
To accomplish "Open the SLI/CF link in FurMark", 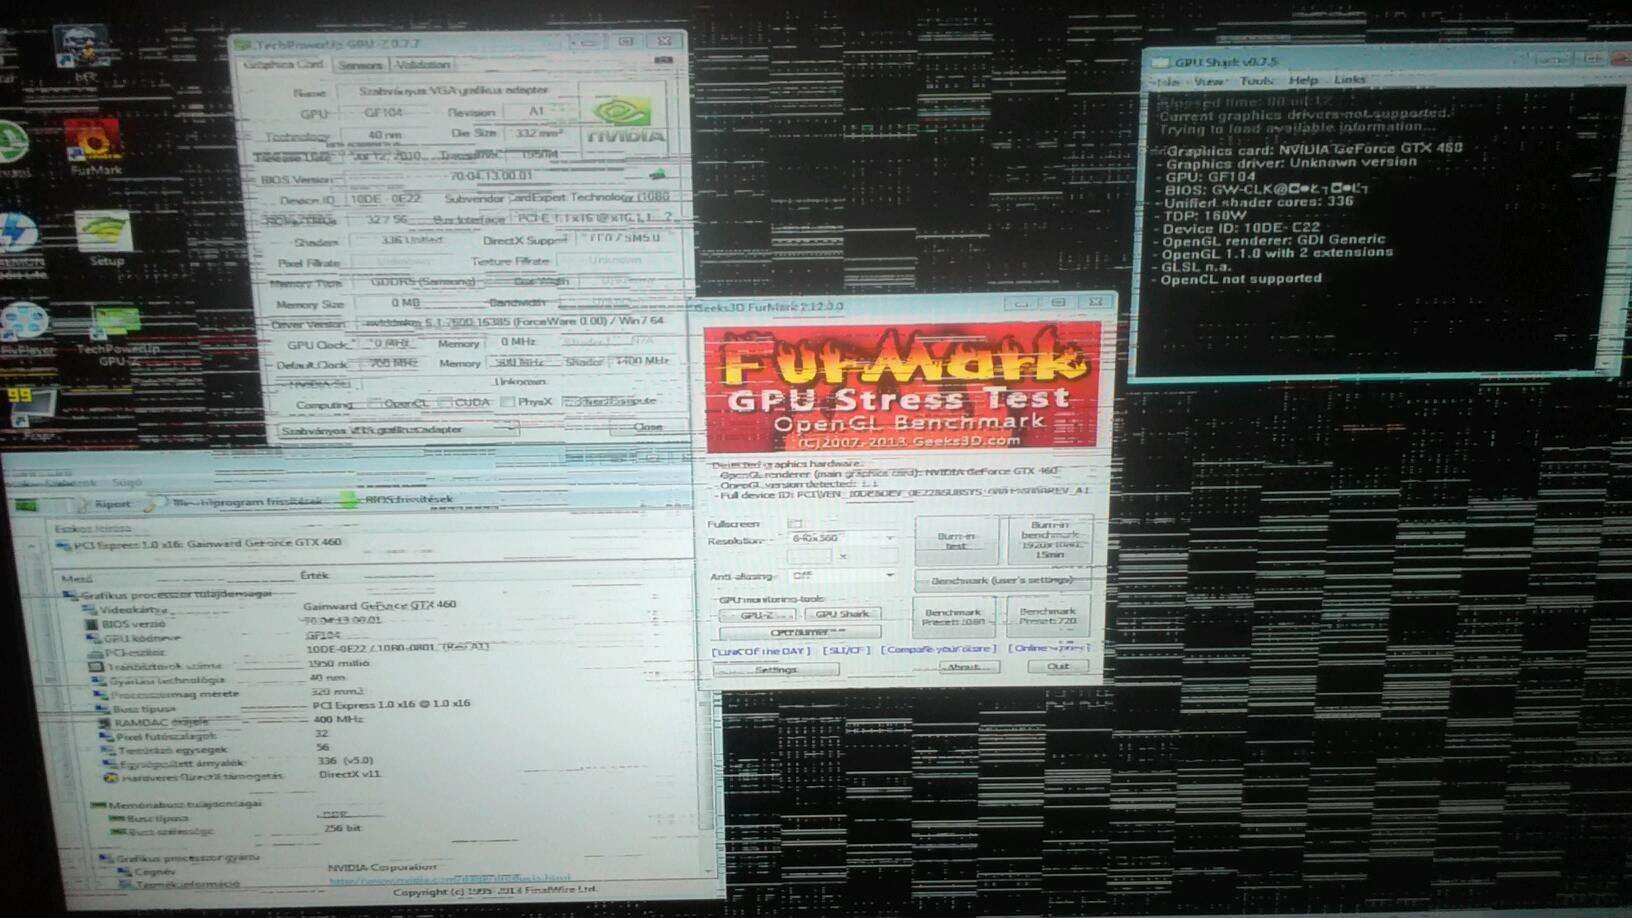I will click(x=846, y=650).
